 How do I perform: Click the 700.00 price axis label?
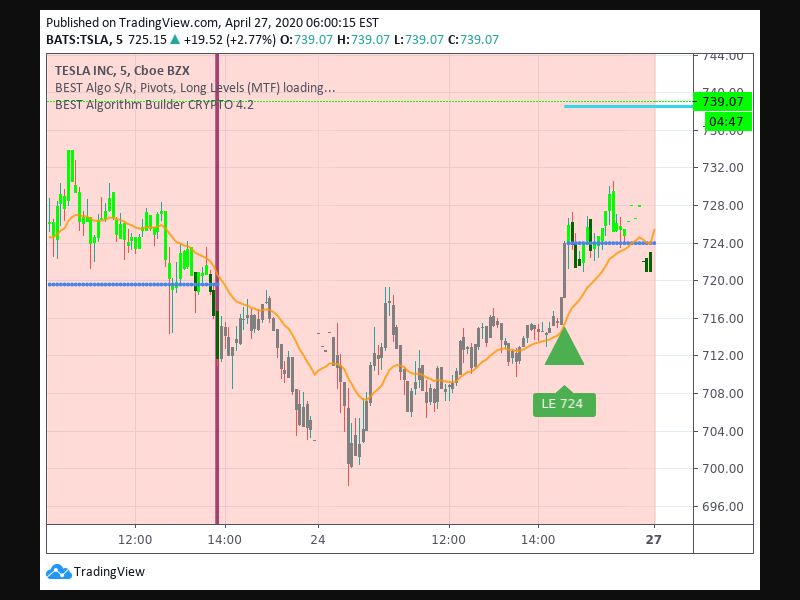click(723, 468)
